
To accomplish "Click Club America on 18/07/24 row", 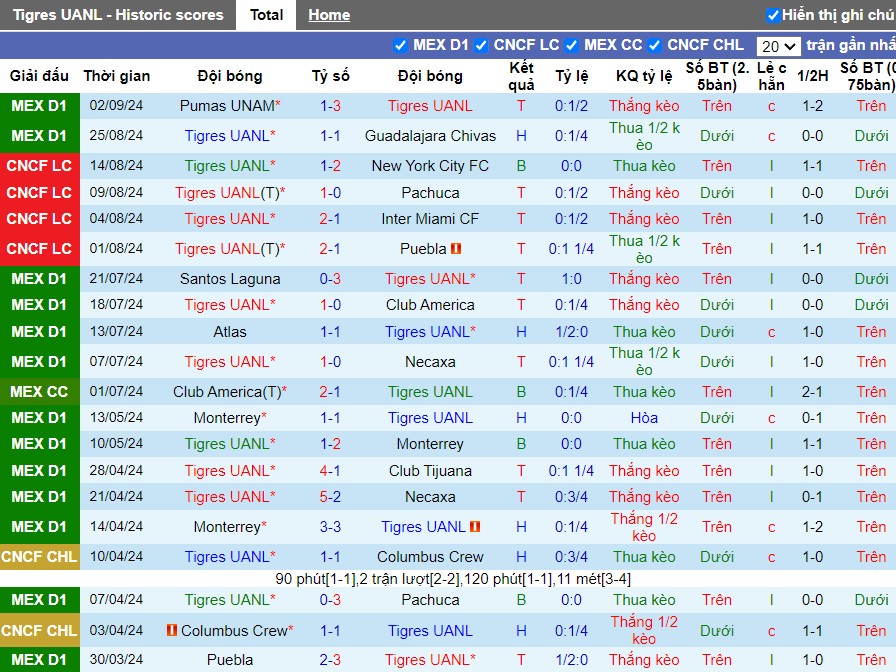I will point(430,305).
